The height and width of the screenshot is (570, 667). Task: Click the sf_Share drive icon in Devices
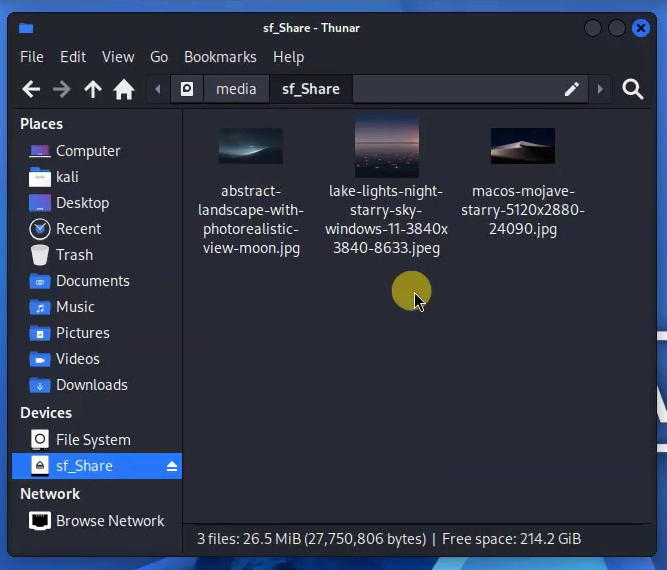[x=40, y=466]
